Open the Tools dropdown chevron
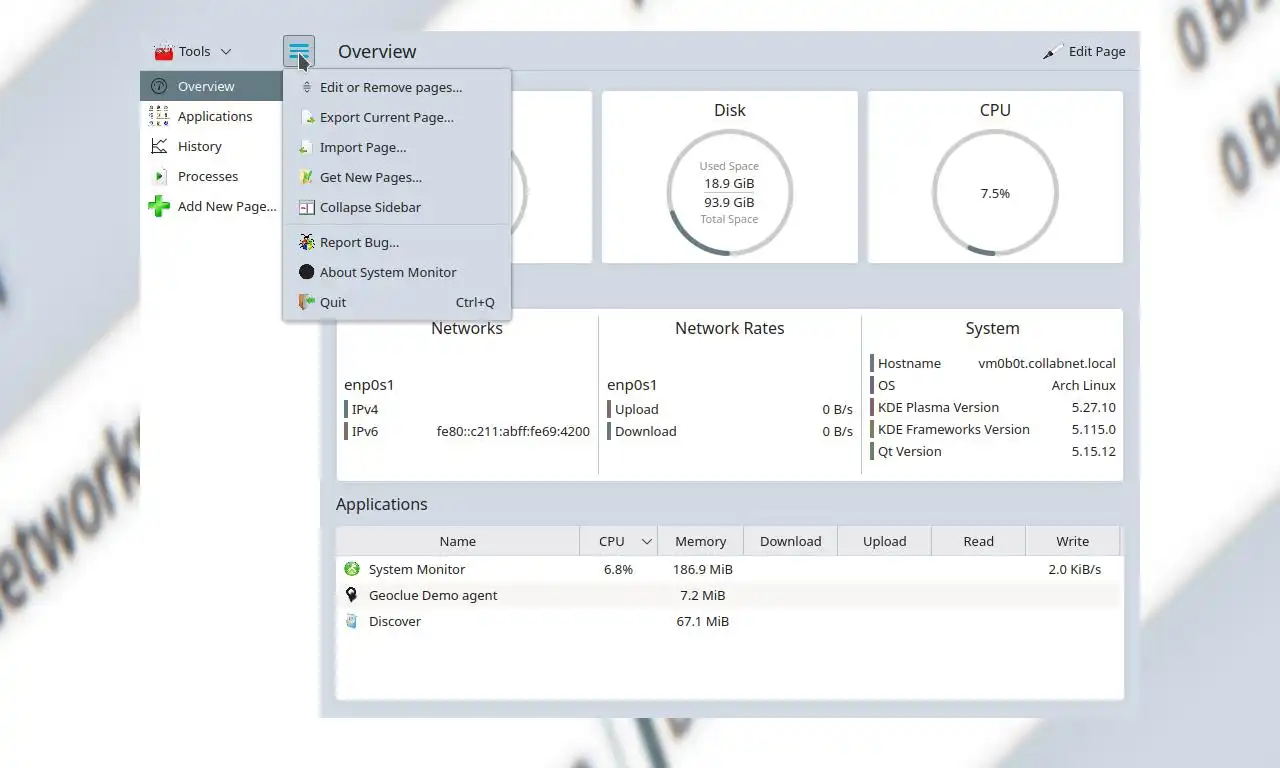Screen dimensions: 1280x768 (x=226, y=51)
